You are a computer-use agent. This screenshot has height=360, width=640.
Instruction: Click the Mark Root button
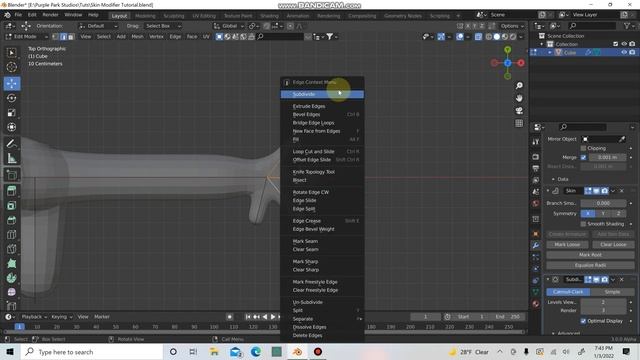pyautogui.click(x=590, y=255)
